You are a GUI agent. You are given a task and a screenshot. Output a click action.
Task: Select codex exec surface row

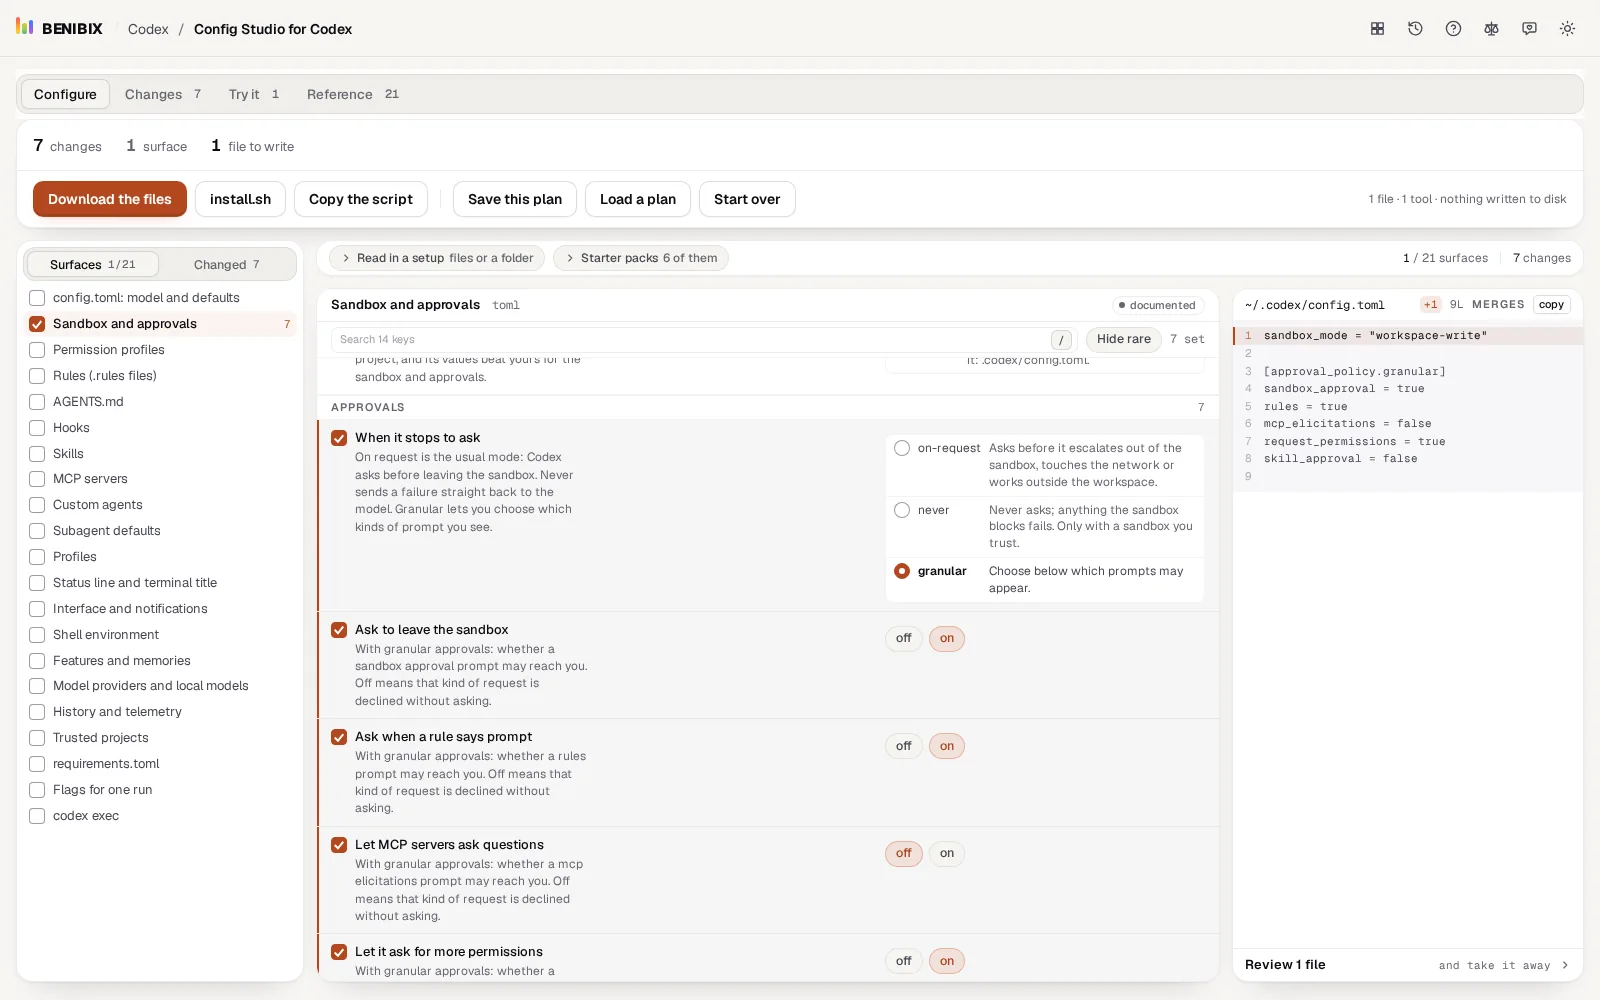tap(160, 816)
